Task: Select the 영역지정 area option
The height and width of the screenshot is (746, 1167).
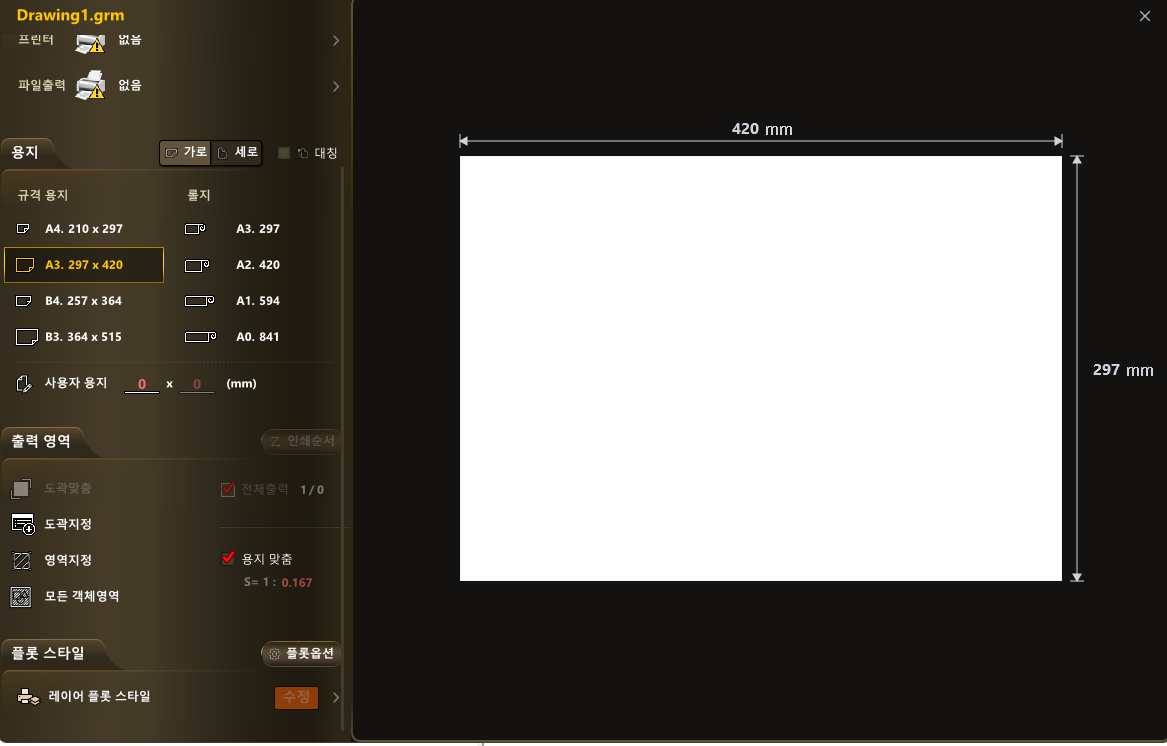Action: [68, 560]
